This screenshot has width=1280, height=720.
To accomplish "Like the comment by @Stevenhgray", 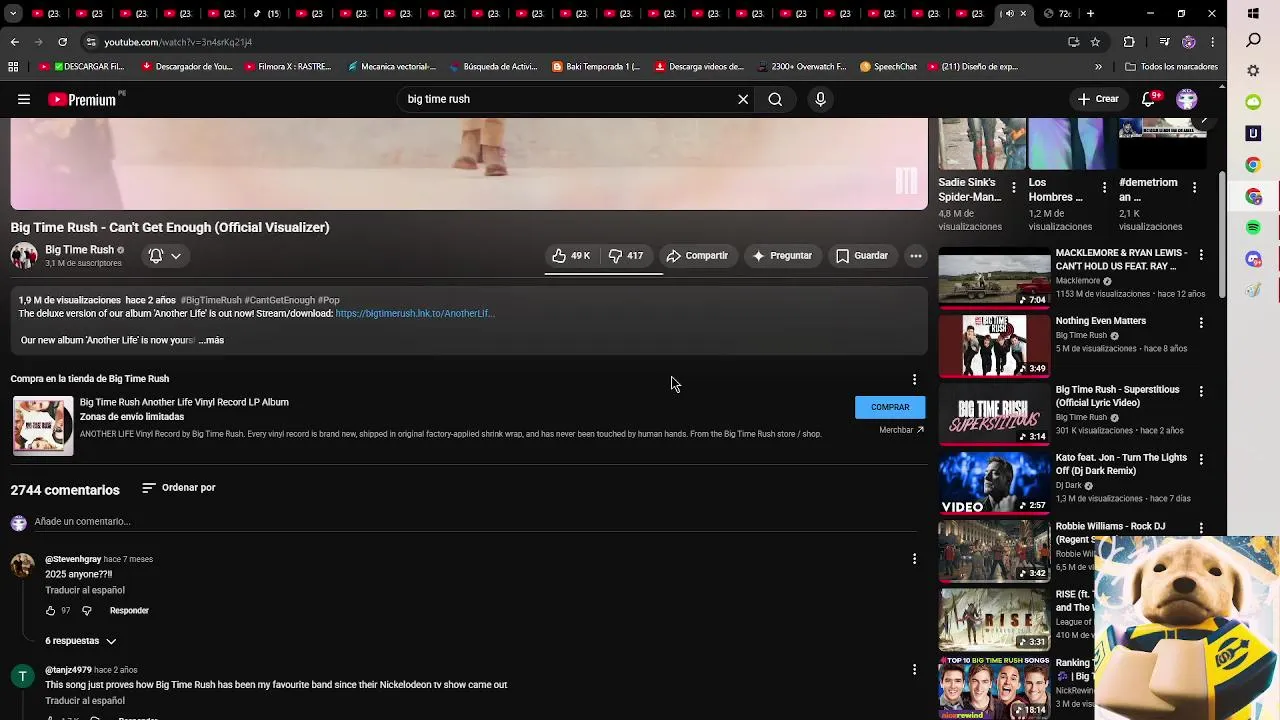I will pyautogui.click(x=51, y=611).
